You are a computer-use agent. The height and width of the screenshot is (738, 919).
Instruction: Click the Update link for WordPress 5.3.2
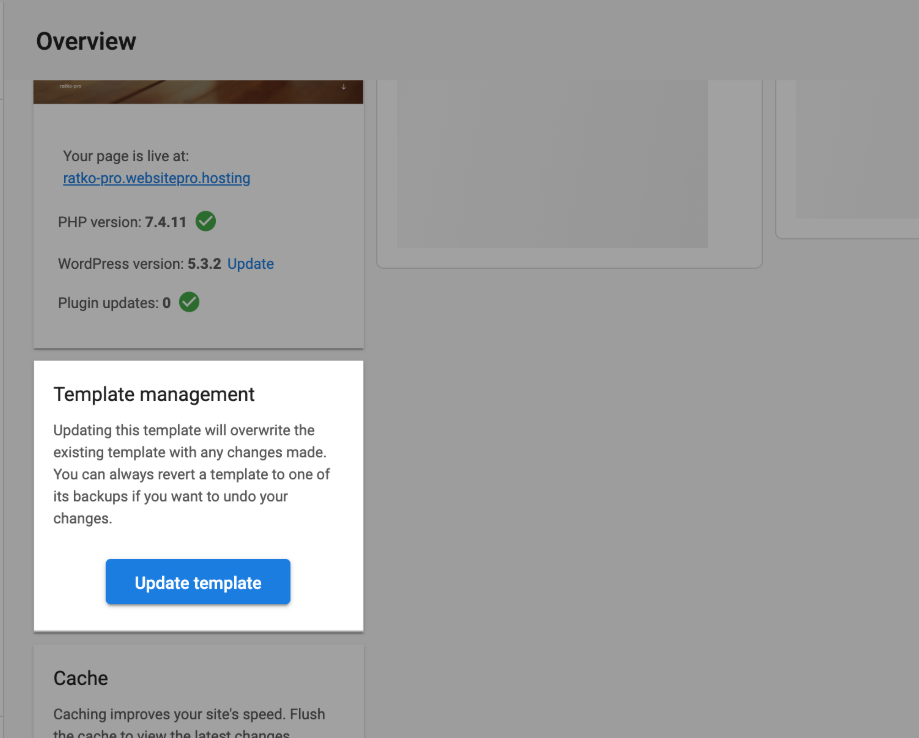250,263
